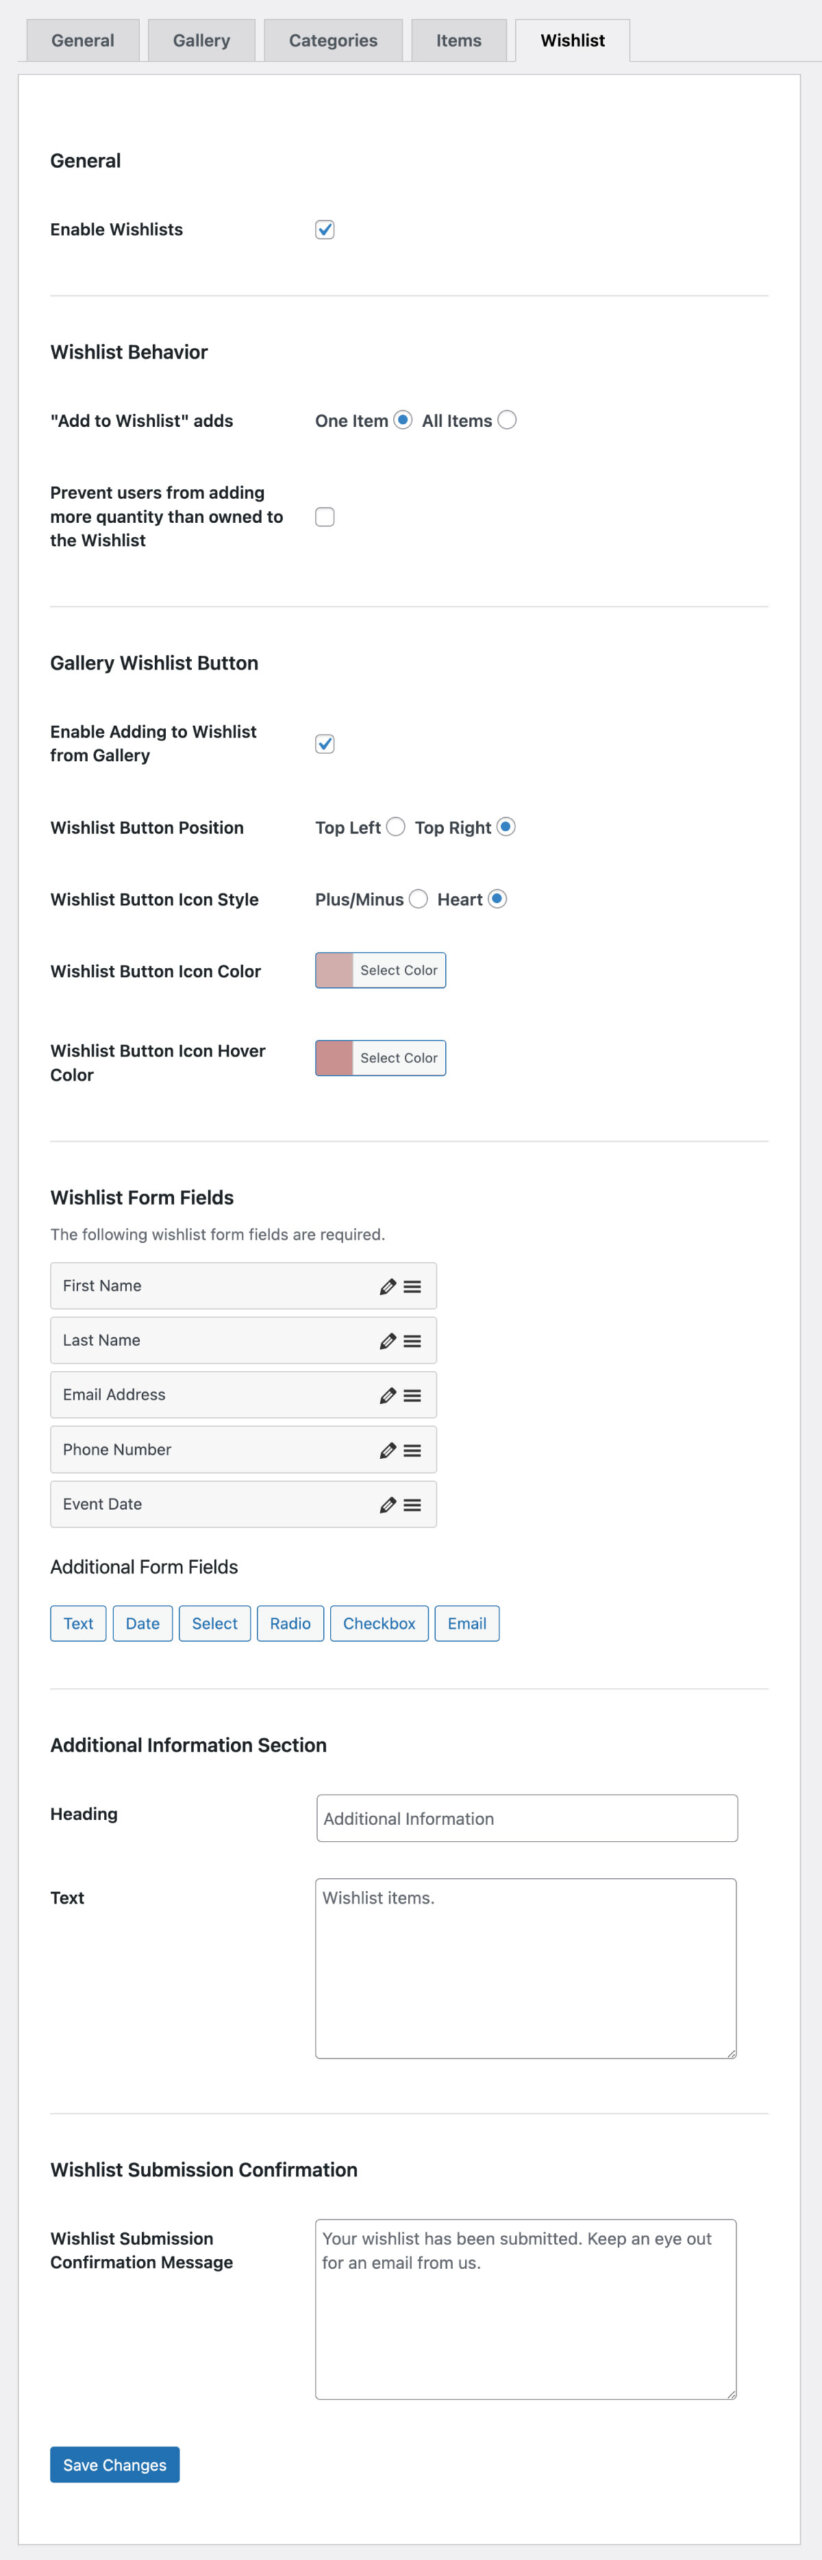Save Changes to wishlist settings
Viewport: 822px width, 2560px height.
click(x=115, y=2464)
